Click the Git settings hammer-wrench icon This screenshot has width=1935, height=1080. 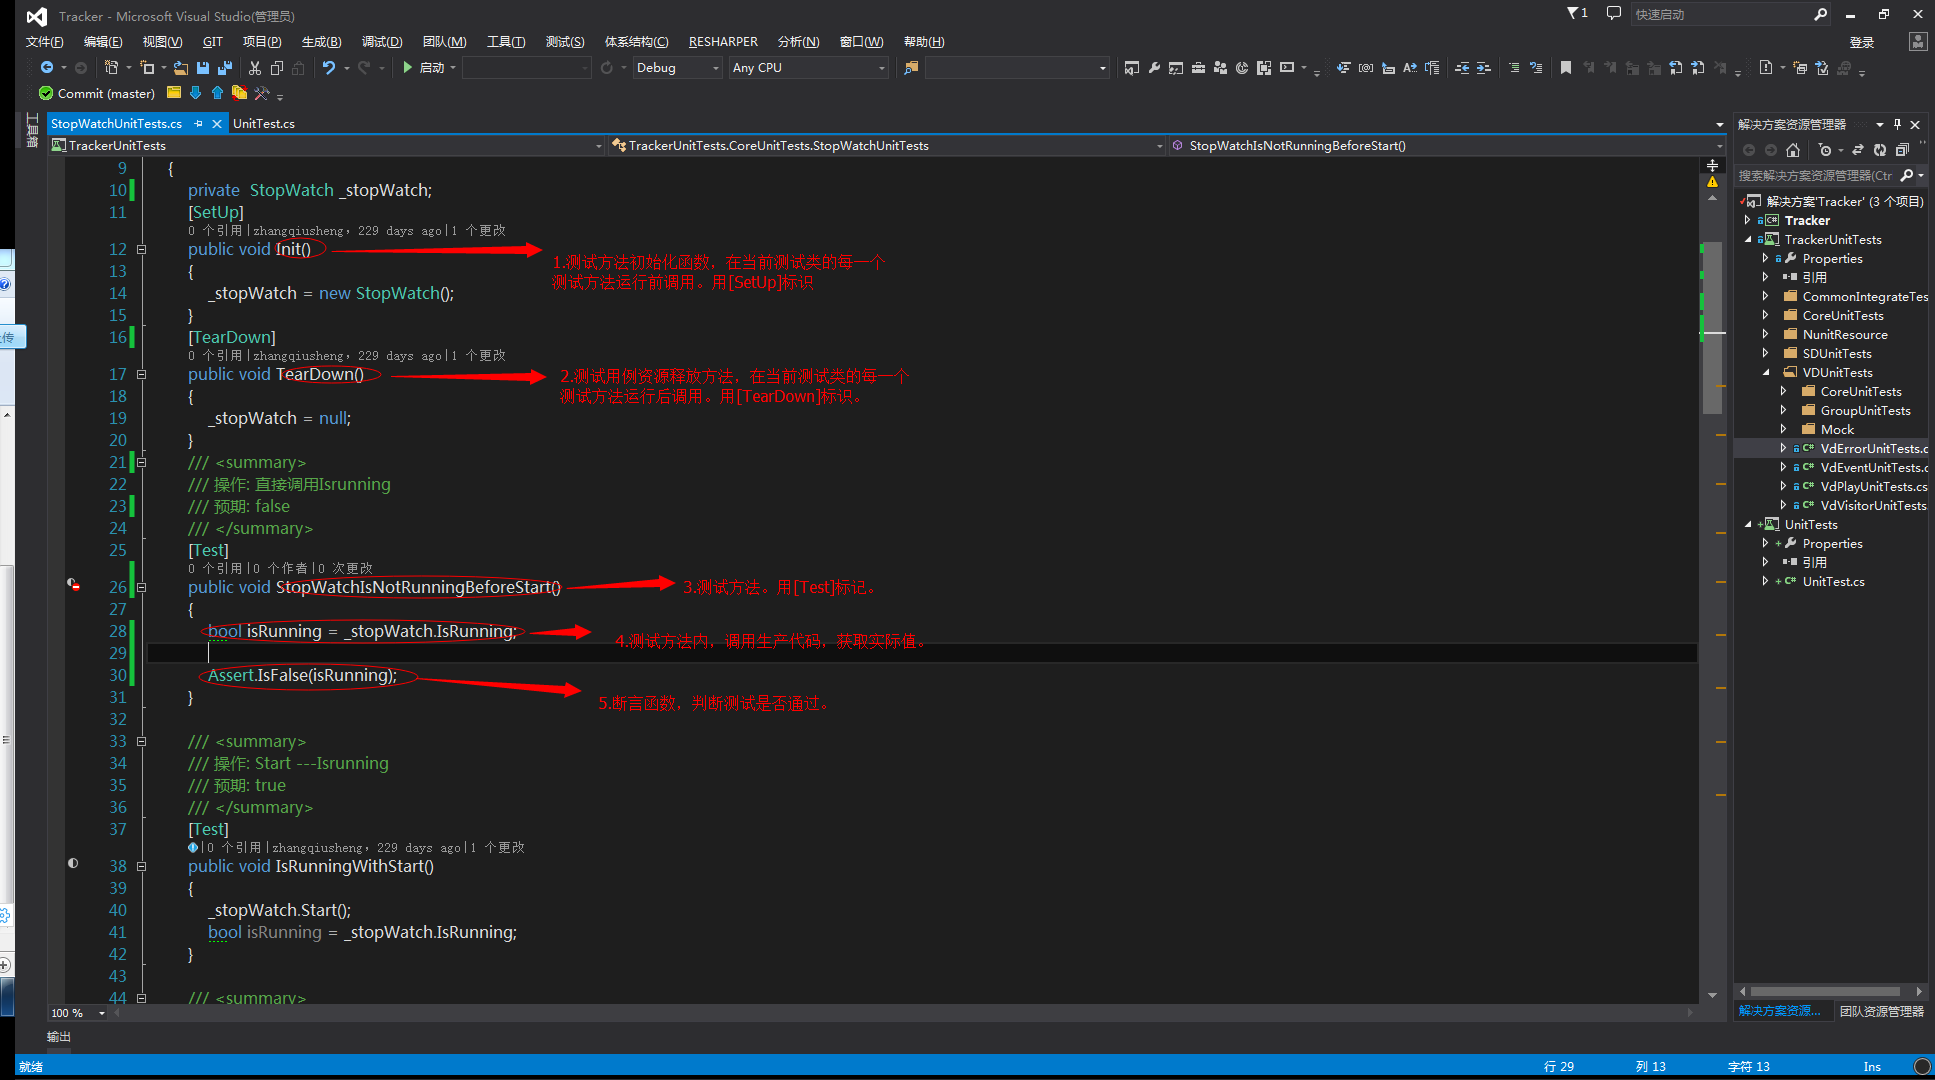tap(262, 93)
